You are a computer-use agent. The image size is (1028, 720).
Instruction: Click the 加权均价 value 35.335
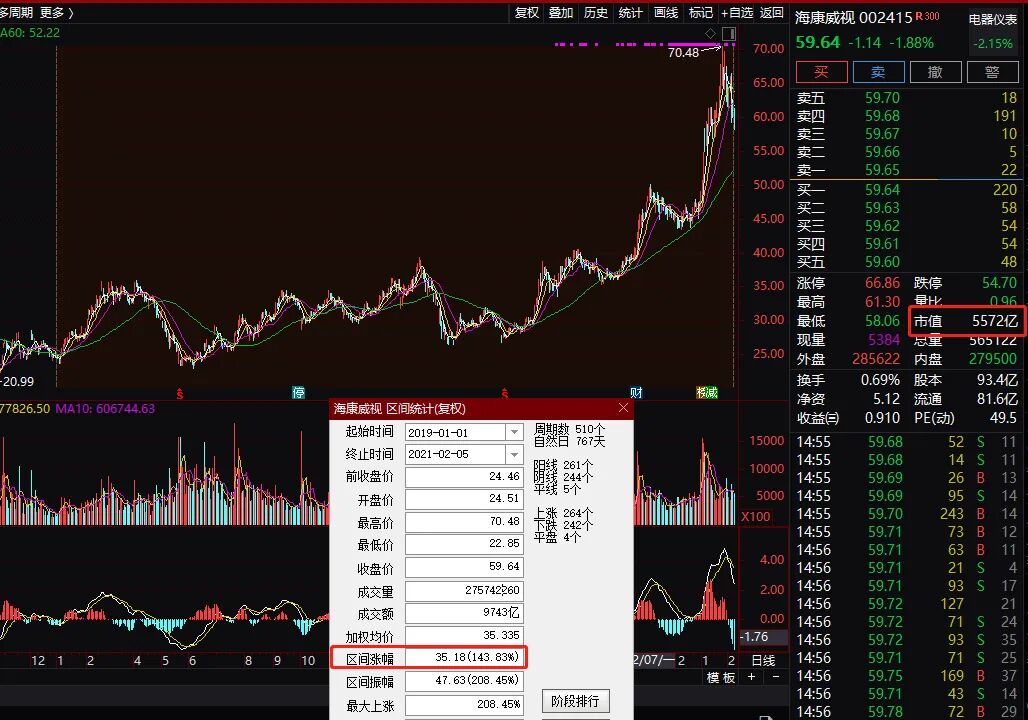point(464,635)
